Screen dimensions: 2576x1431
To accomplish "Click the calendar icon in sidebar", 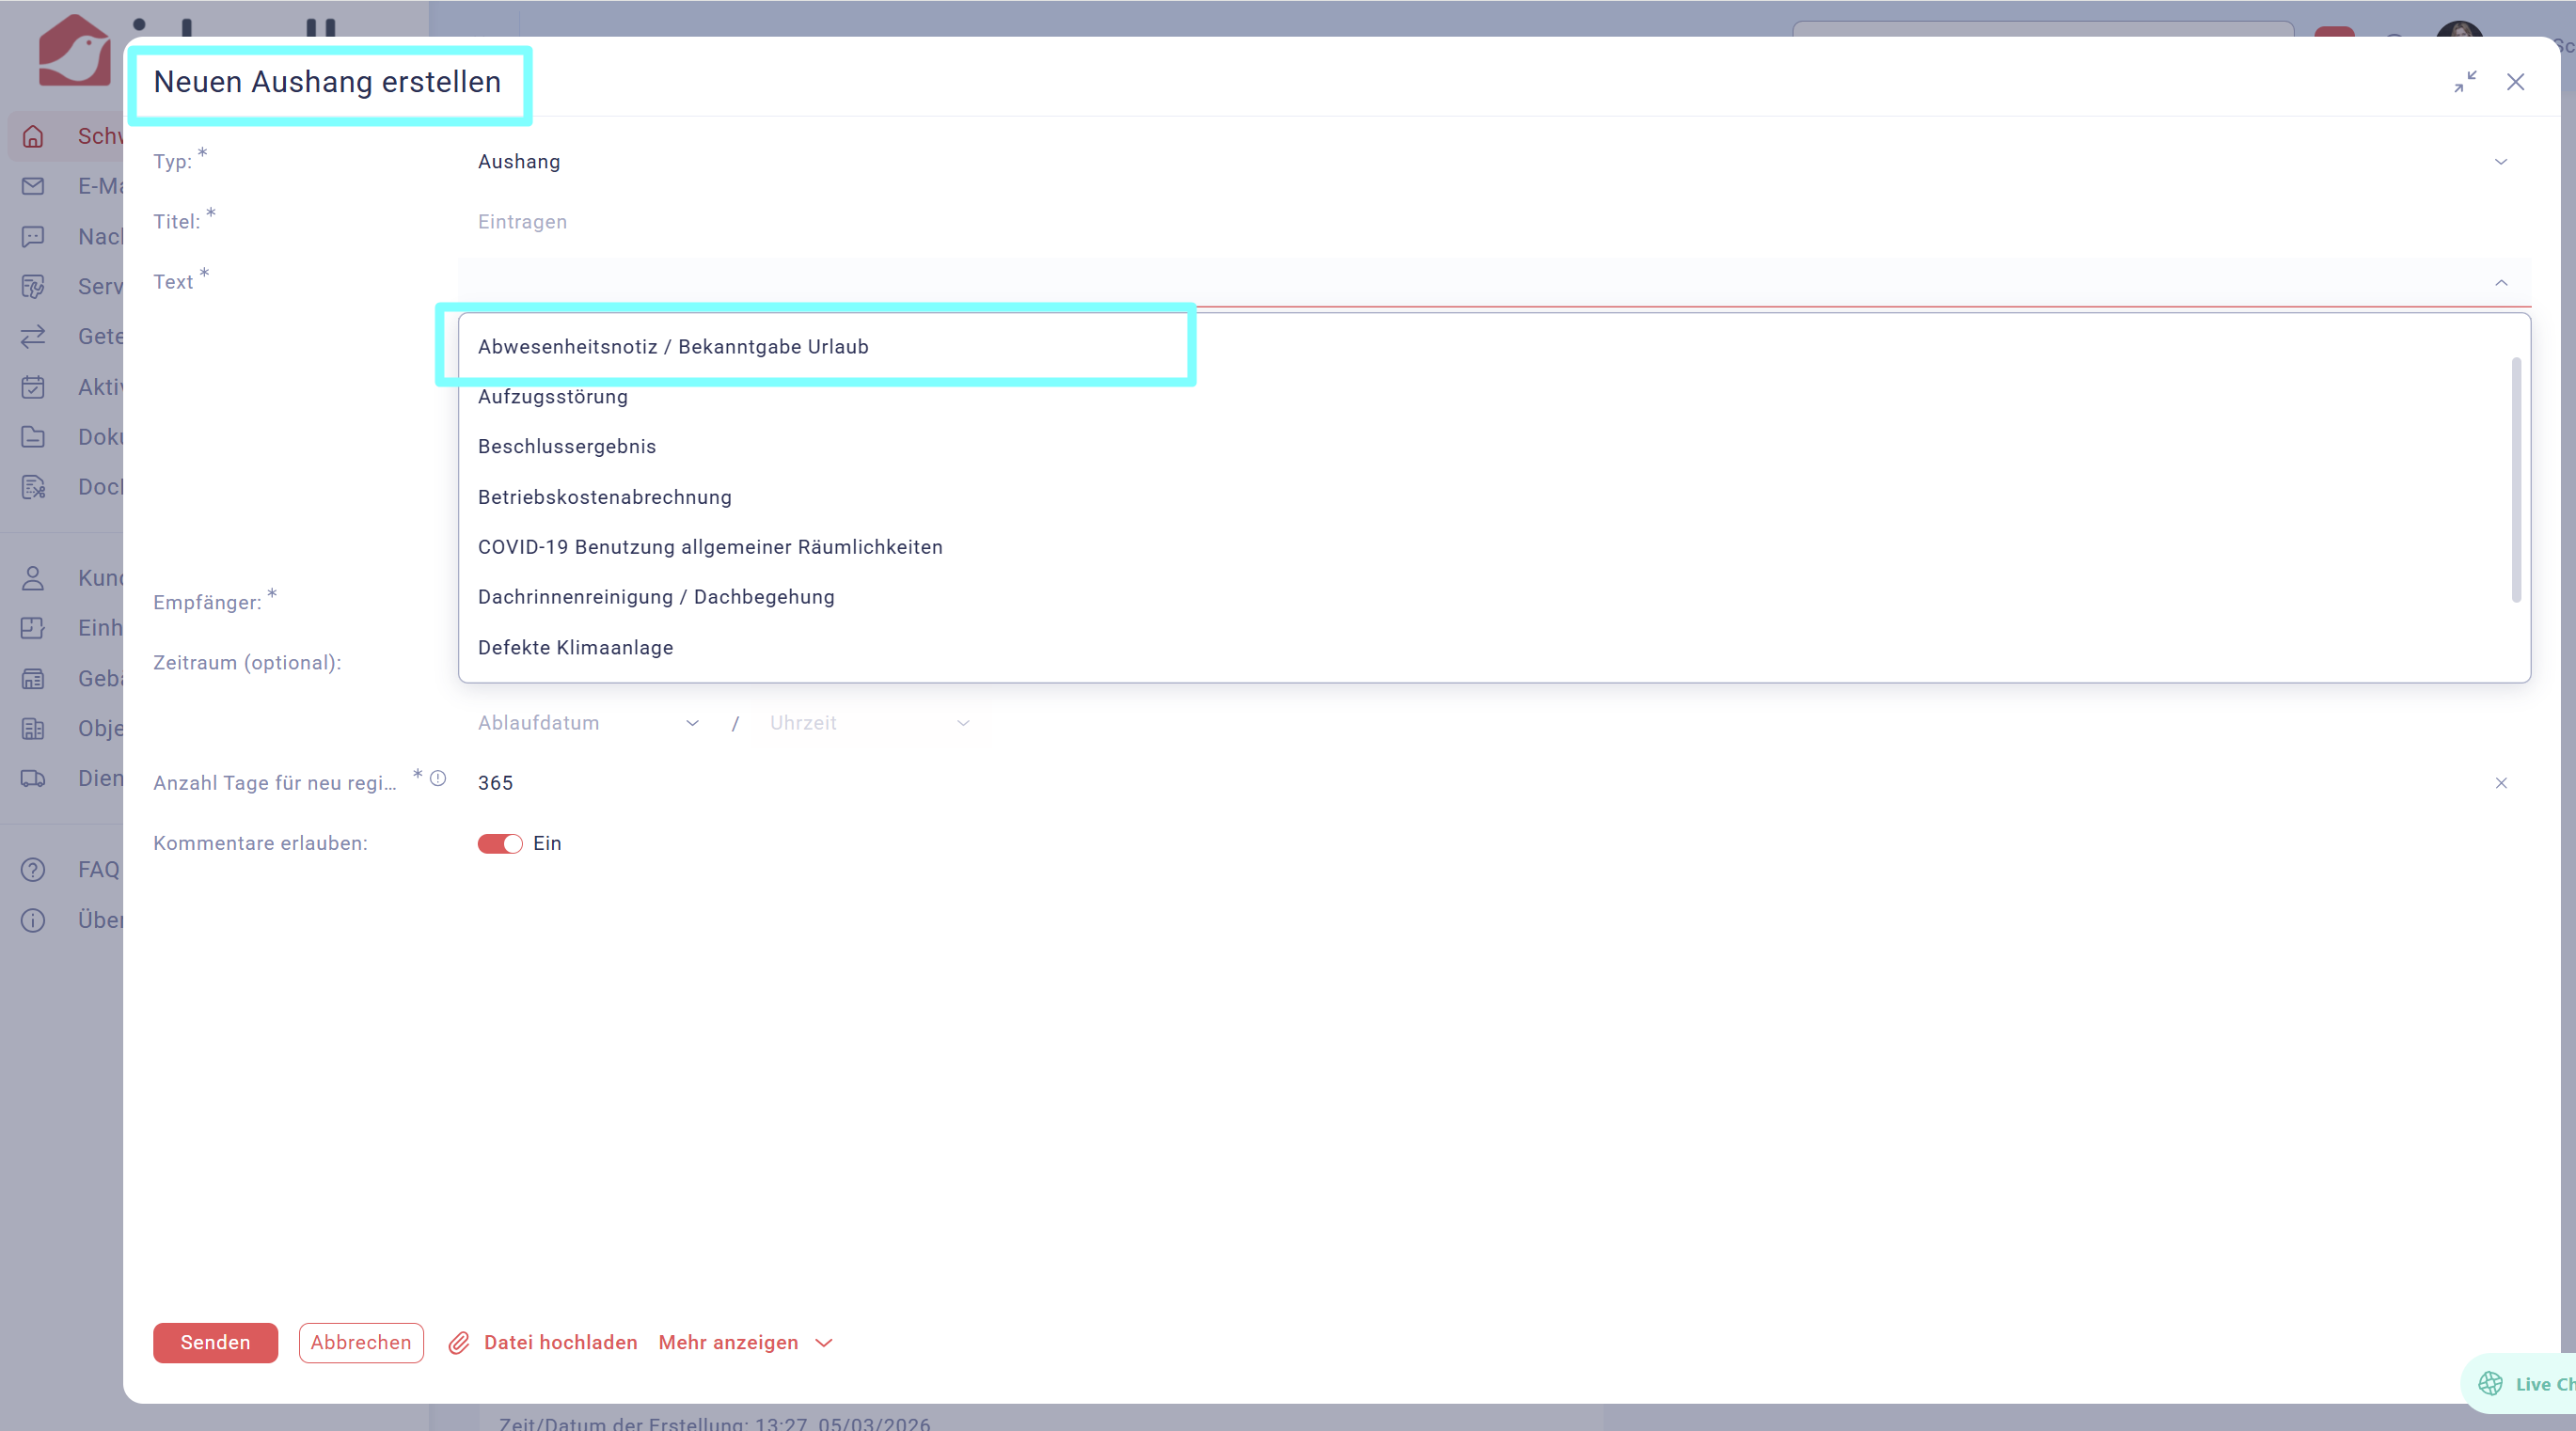I will click(33, 387).
